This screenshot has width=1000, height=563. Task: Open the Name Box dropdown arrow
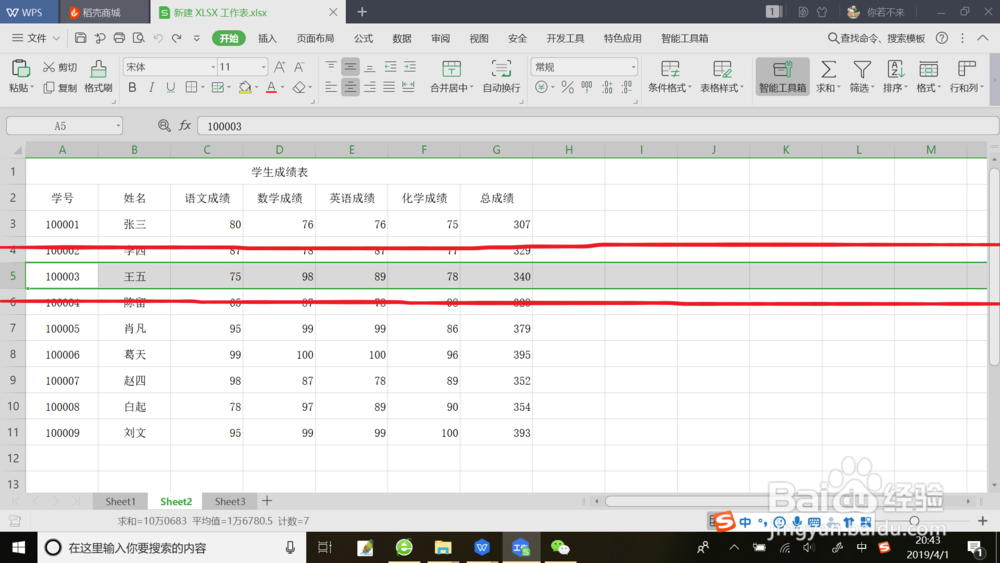click(118, 126)
